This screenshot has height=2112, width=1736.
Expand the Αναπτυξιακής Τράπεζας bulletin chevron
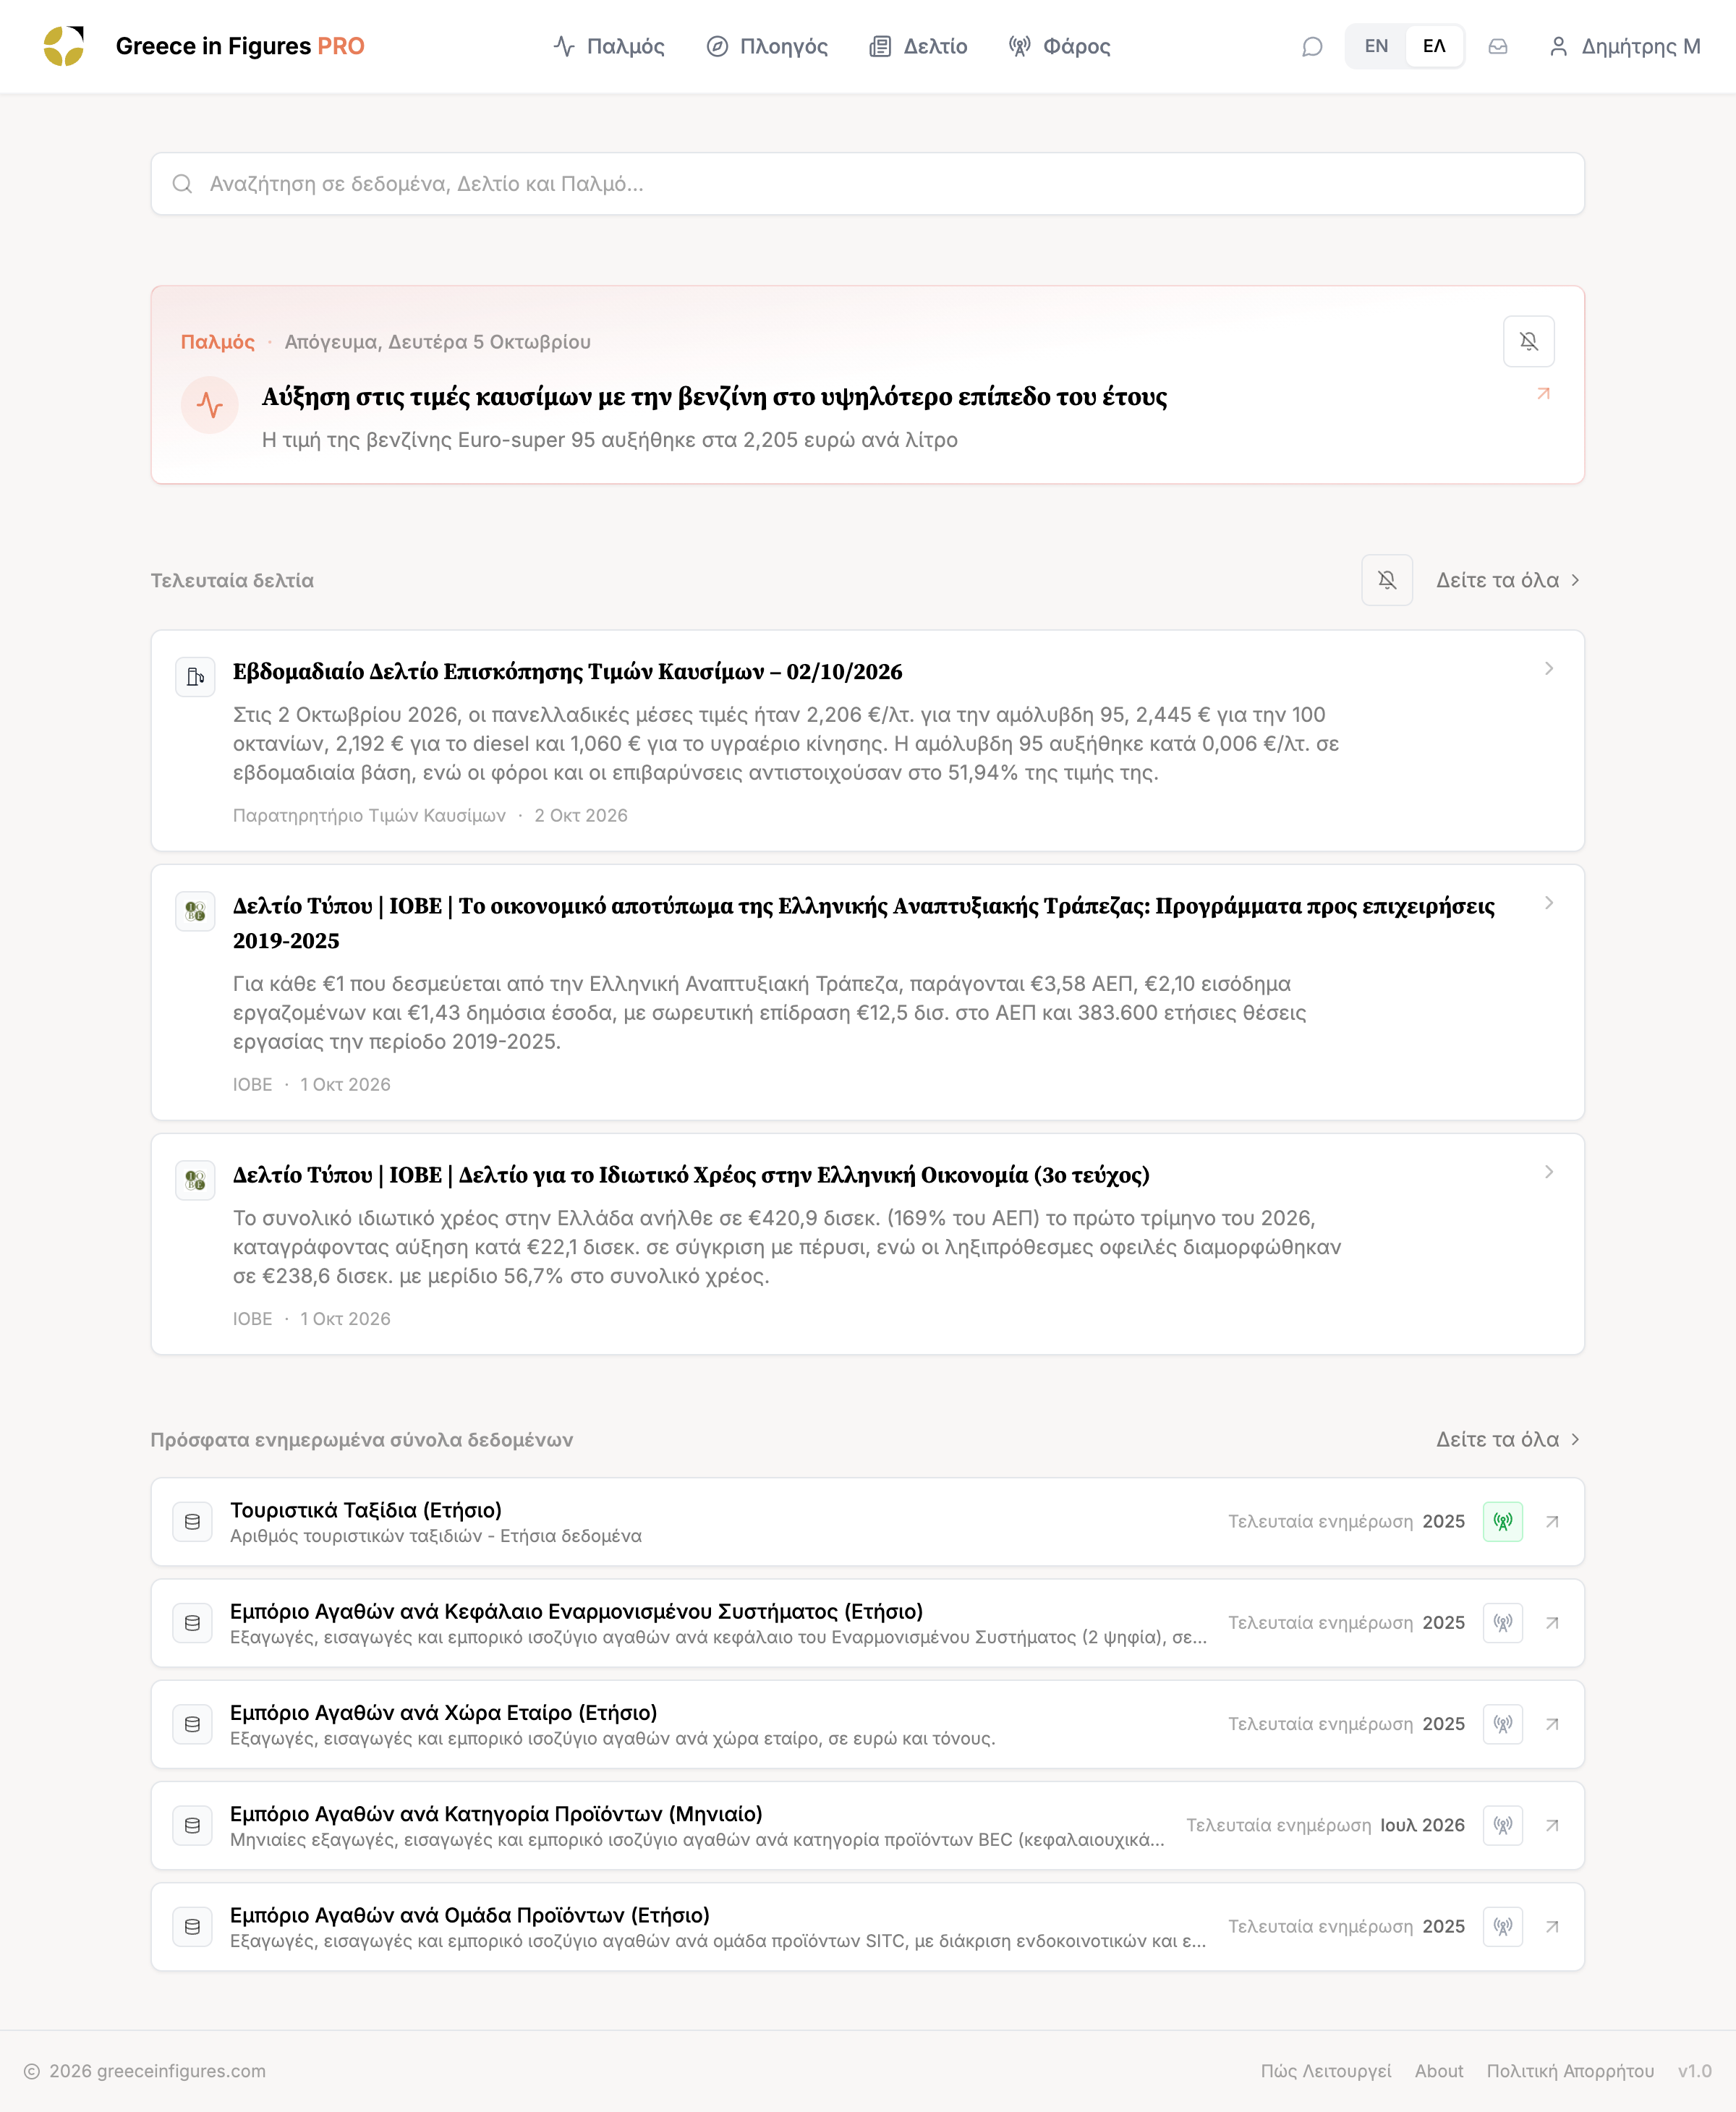[1548, 903]
